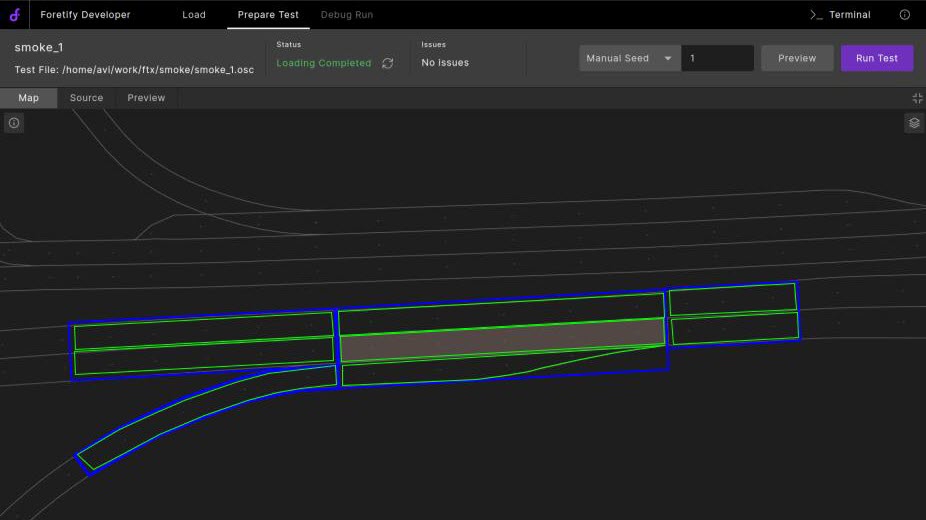Open the Source view tab
This screenshot has height=520, width=926.
coord(86,98)
